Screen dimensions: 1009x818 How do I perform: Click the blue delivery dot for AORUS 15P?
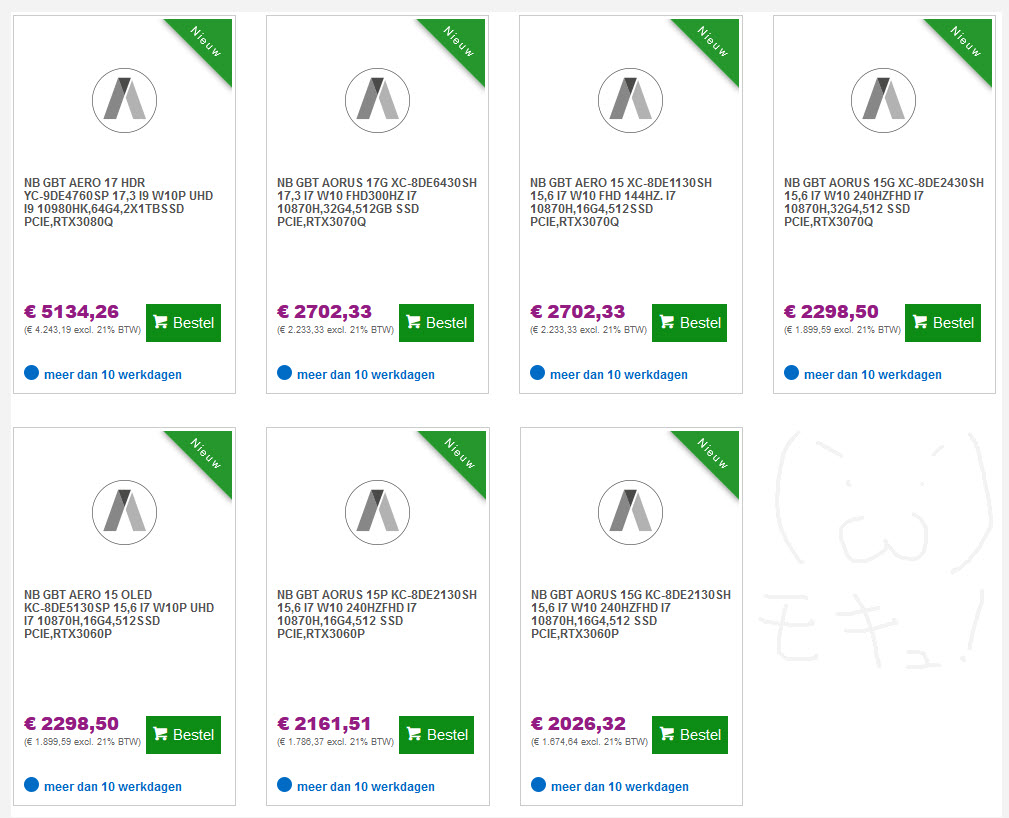[284, 785]
